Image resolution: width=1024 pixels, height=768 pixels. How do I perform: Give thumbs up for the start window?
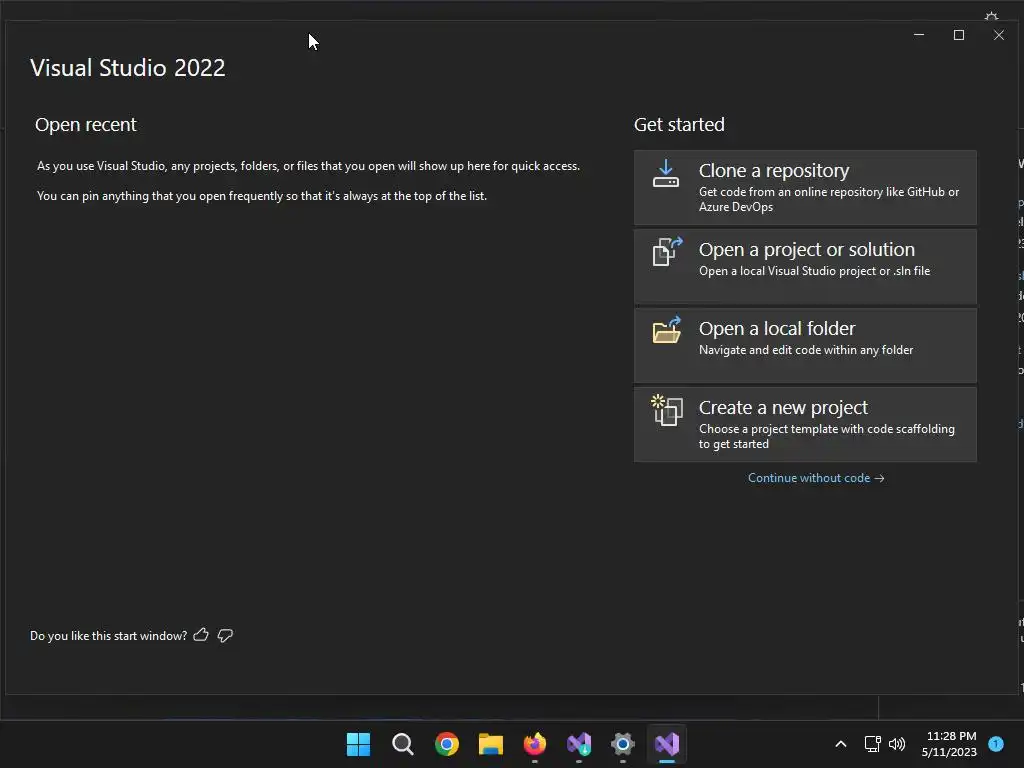click(201, 635)
